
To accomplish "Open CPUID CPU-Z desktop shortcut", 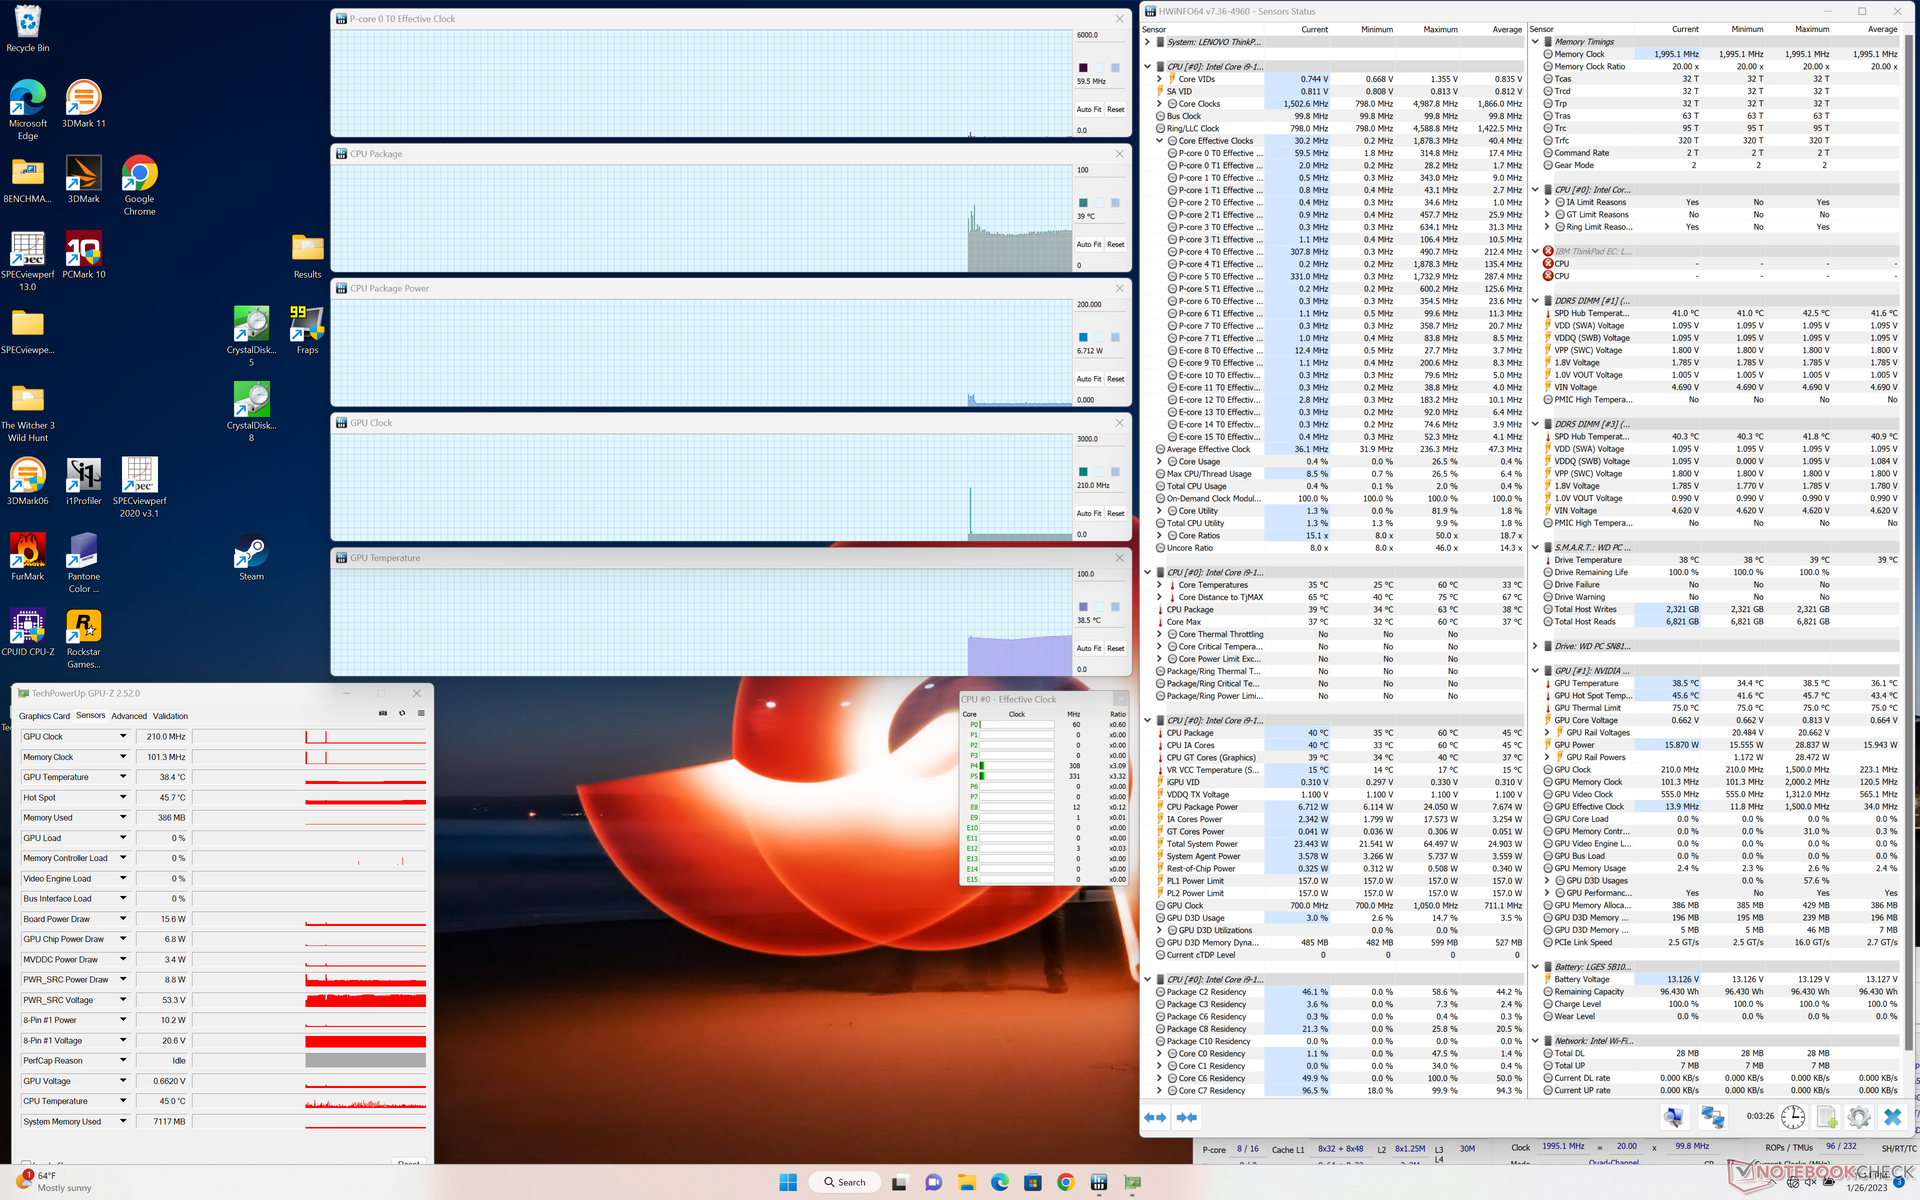I will pyautogui.click(x=28, y=633).
